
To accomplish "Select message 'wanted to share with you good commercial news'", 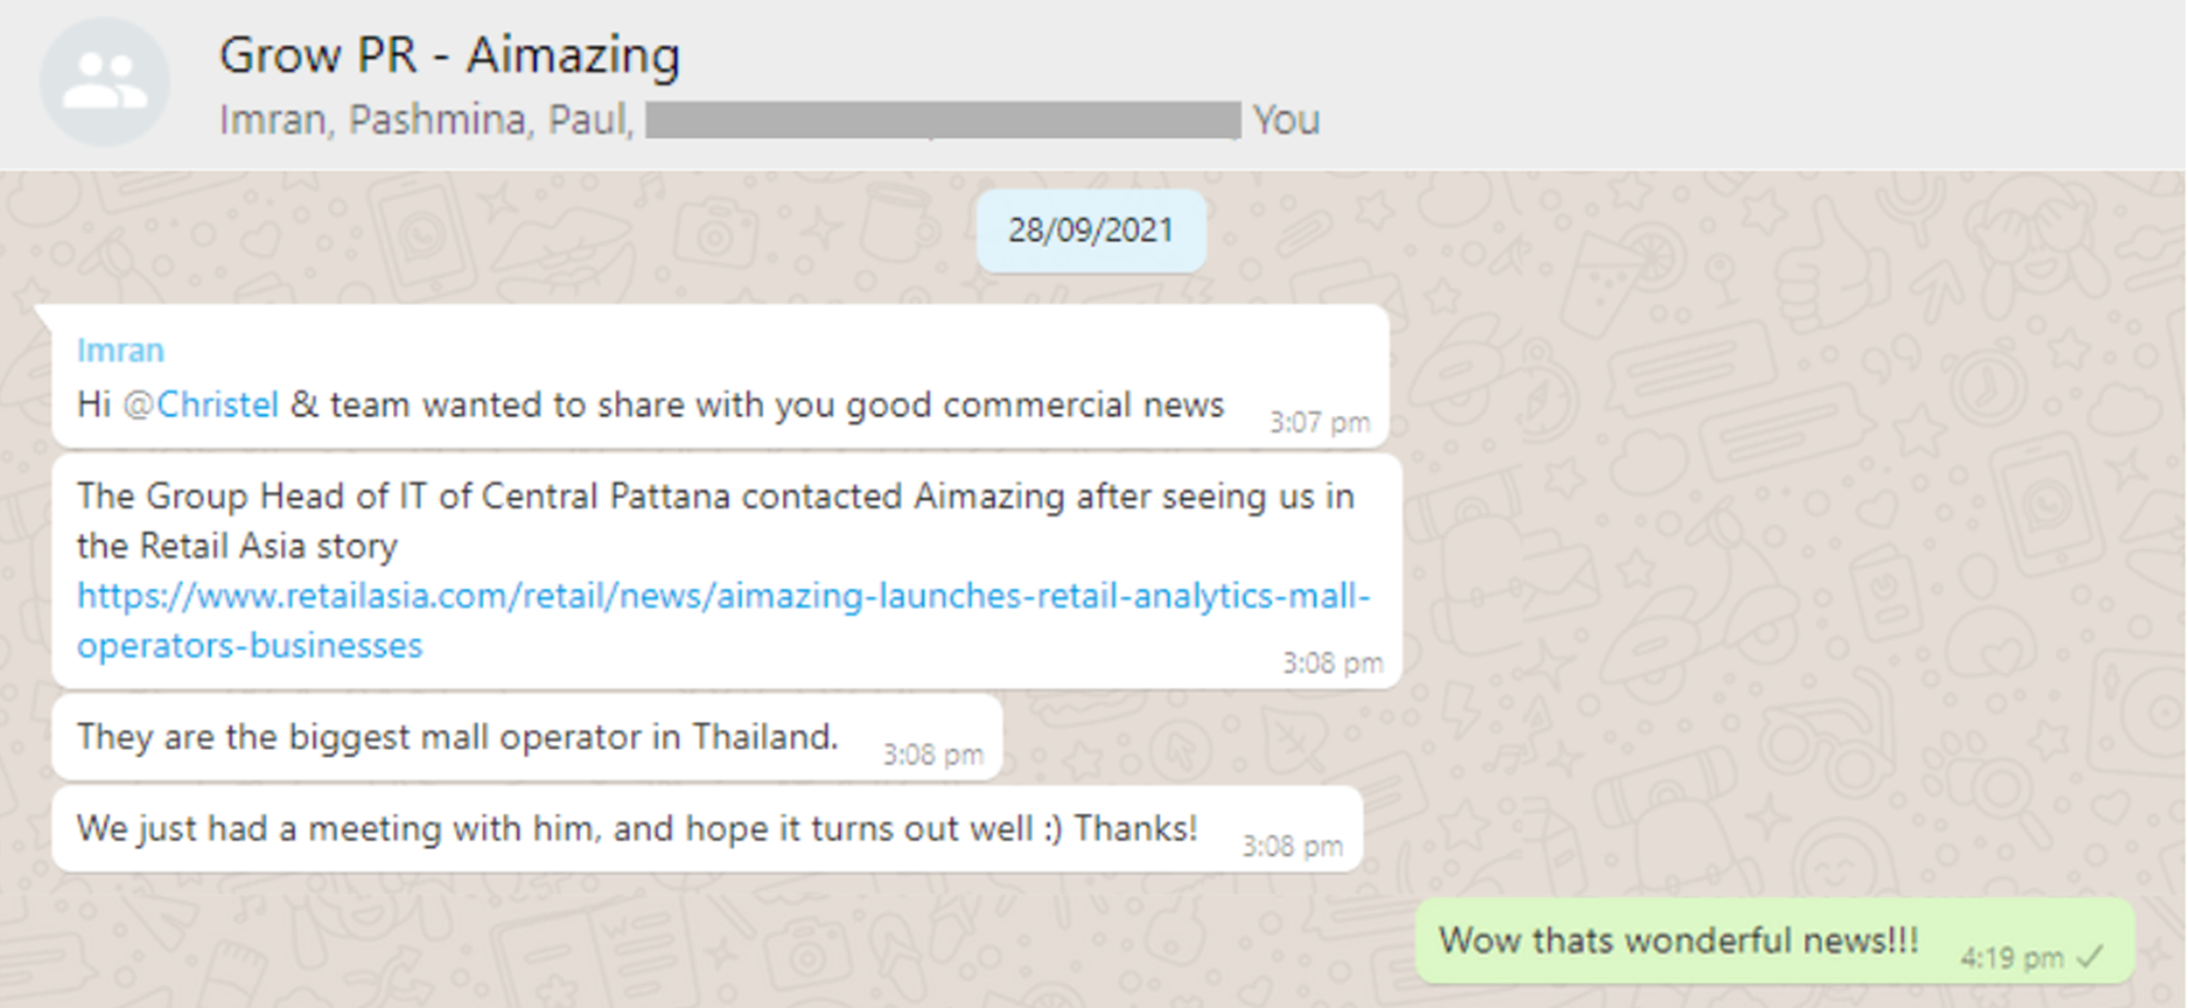I will click(720, 377).
